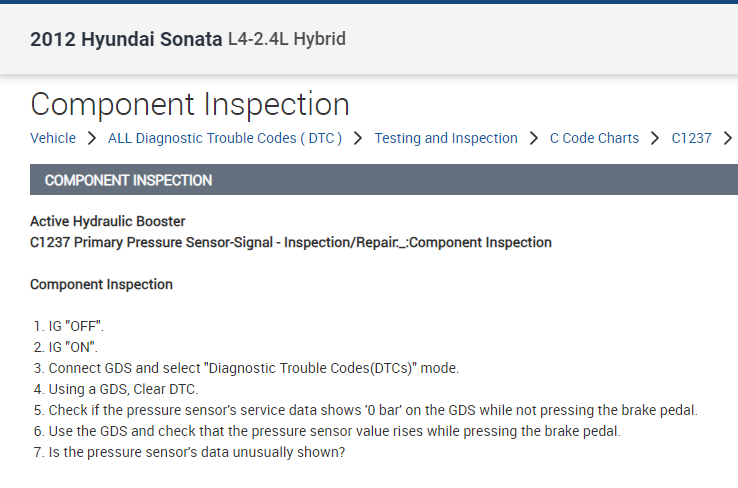Click the C1237 breadcrumb link
This screenshot has height=488, width=738.
[x=691, y=138]
